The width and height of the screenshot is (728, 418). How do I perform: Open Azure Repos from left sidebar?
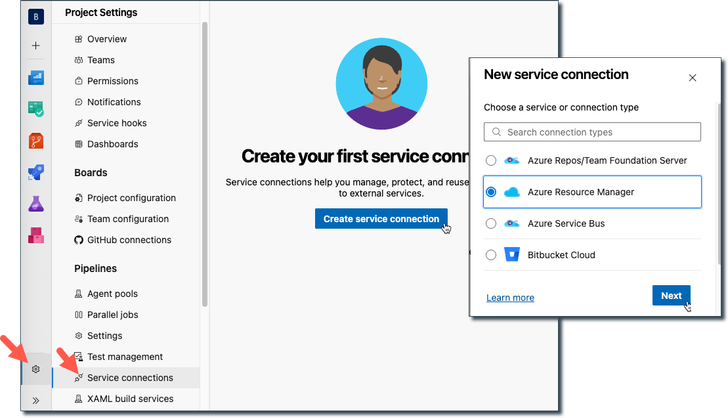[x=36, y=141]
